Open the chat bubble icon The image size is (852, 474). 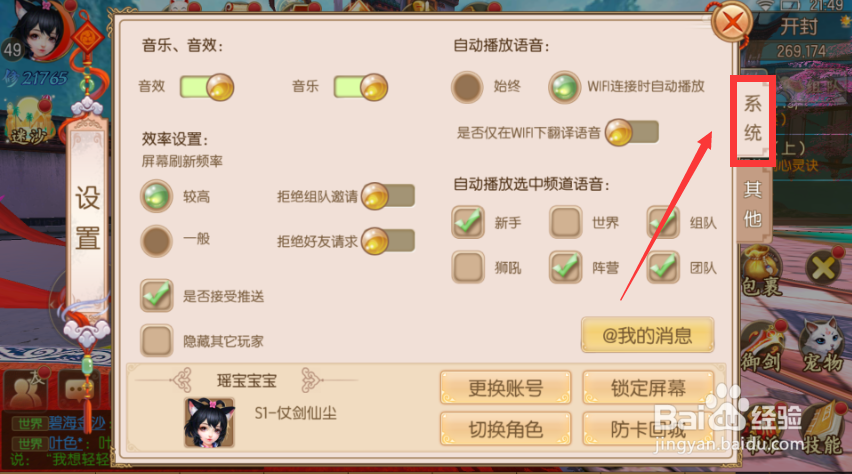click(79, 389)
